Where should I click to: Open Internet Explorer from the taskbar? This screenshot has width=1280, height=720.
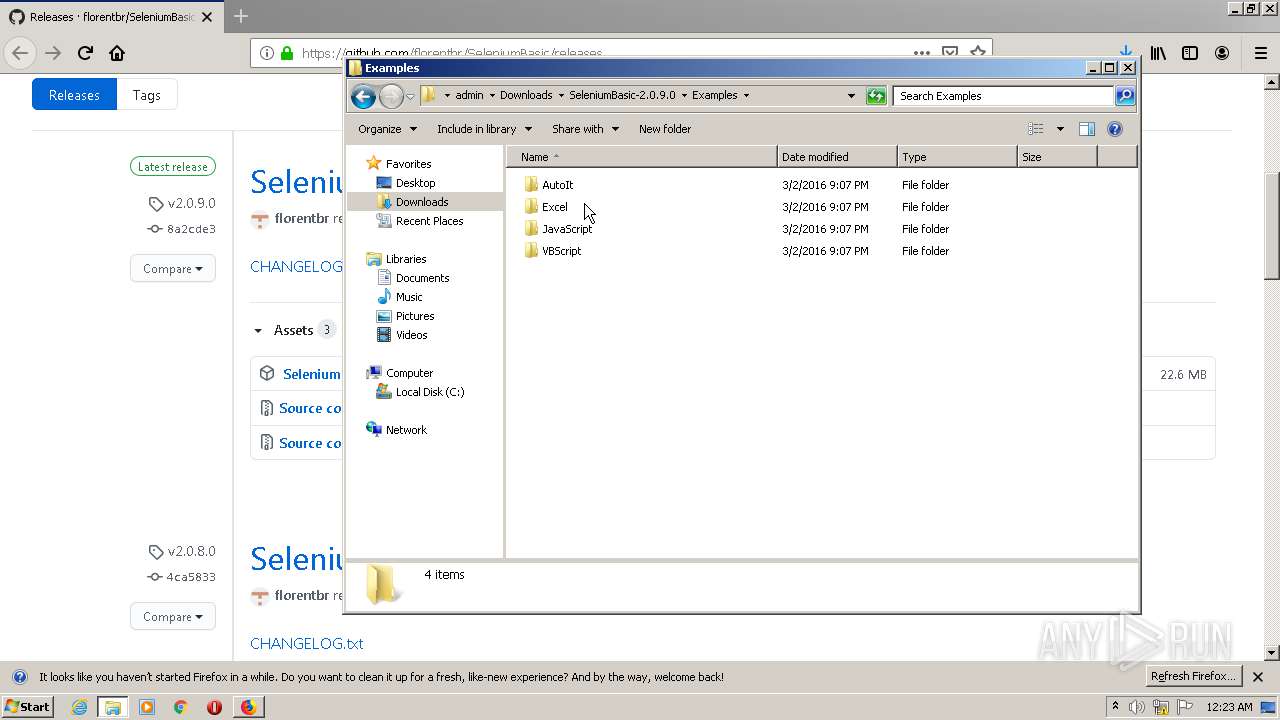(x=79, y=707)
